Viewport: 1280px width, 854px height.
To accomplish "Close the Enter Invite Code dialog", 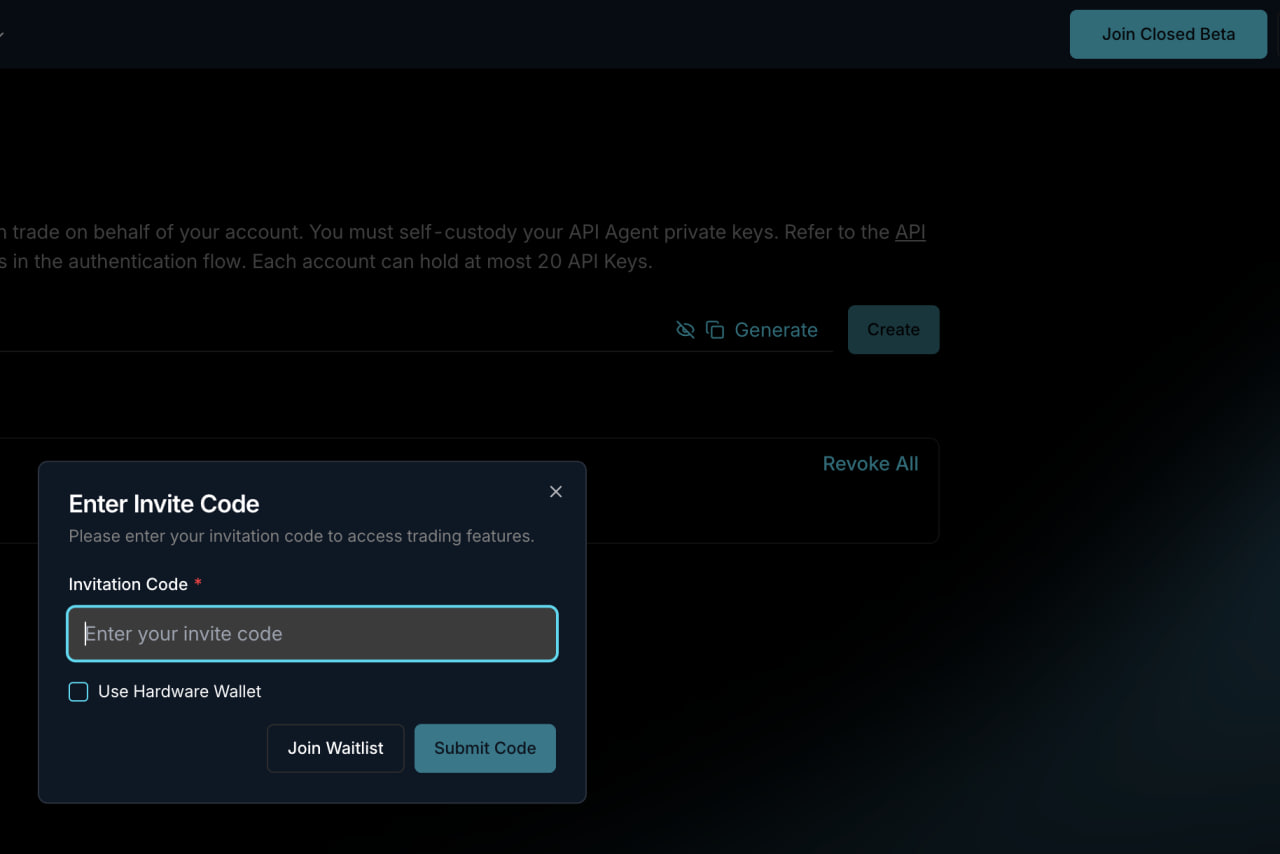I will [x=556, y=492].
